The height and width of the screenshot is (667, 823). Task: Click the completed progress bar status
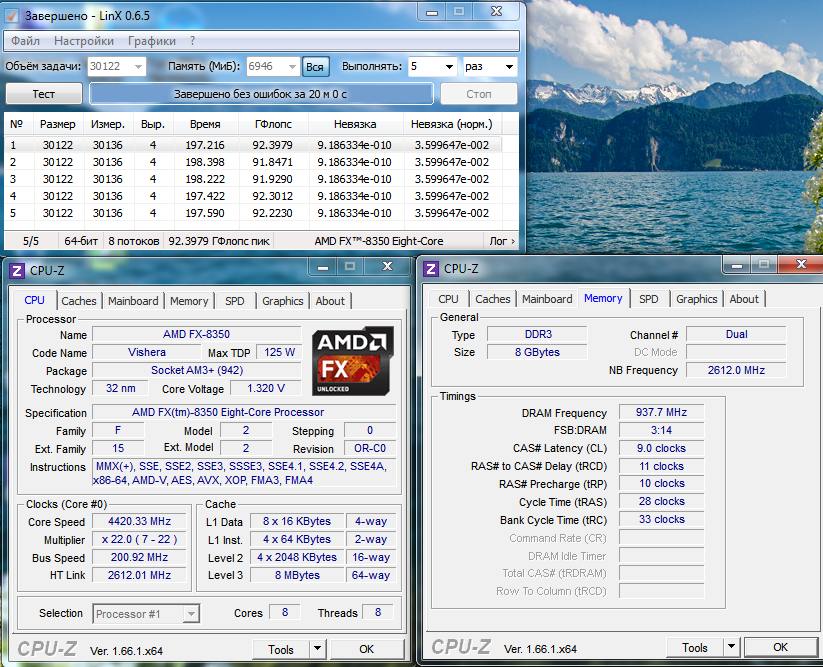pos(261,94)
